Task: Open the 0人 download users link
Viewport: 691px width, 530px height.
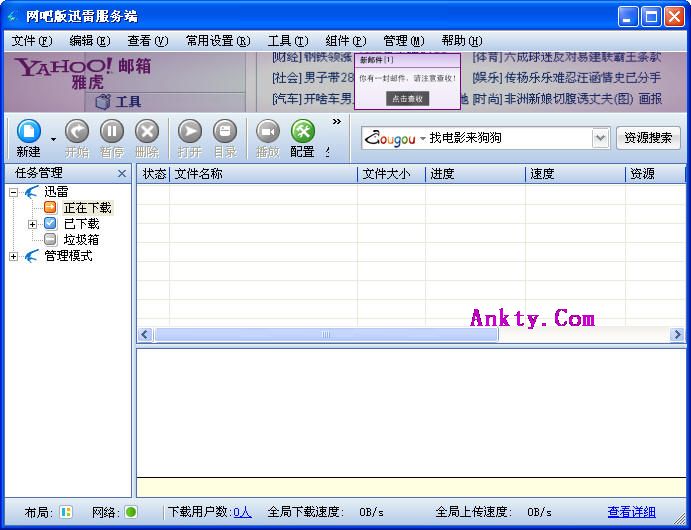Action: [x=242, y=511]
